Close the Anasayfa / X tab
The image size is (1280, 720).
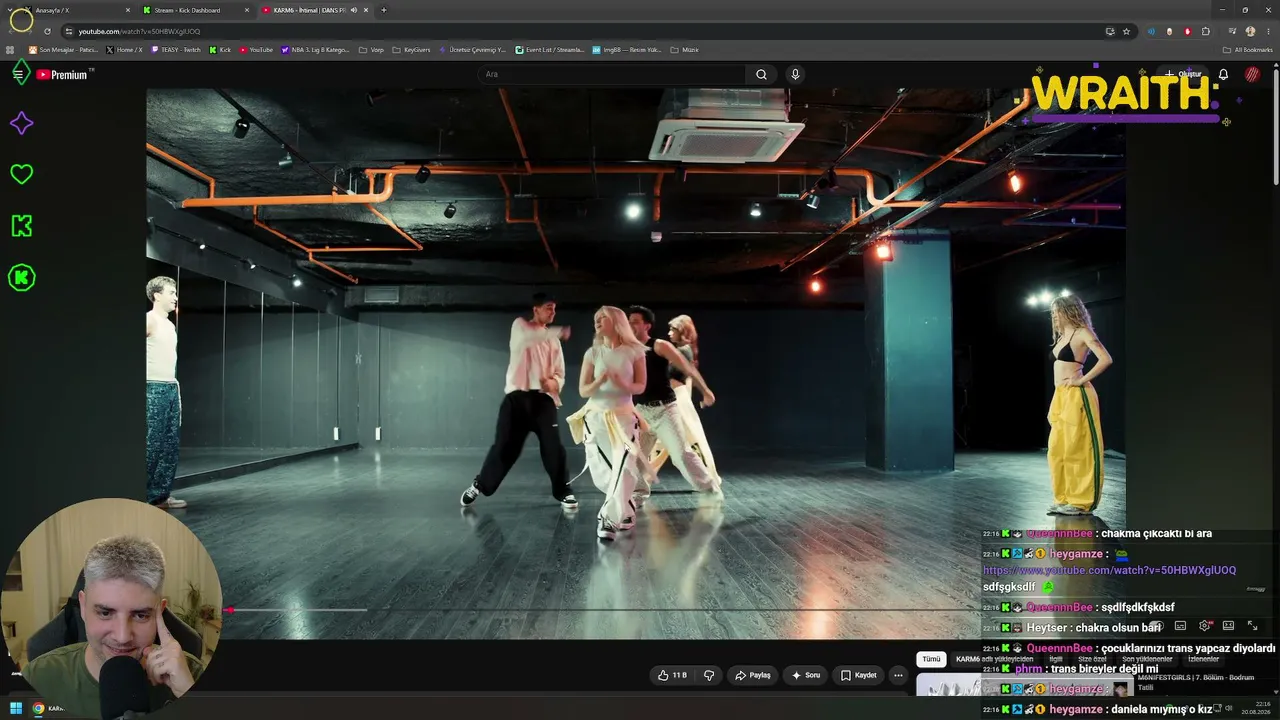point(128,10)
